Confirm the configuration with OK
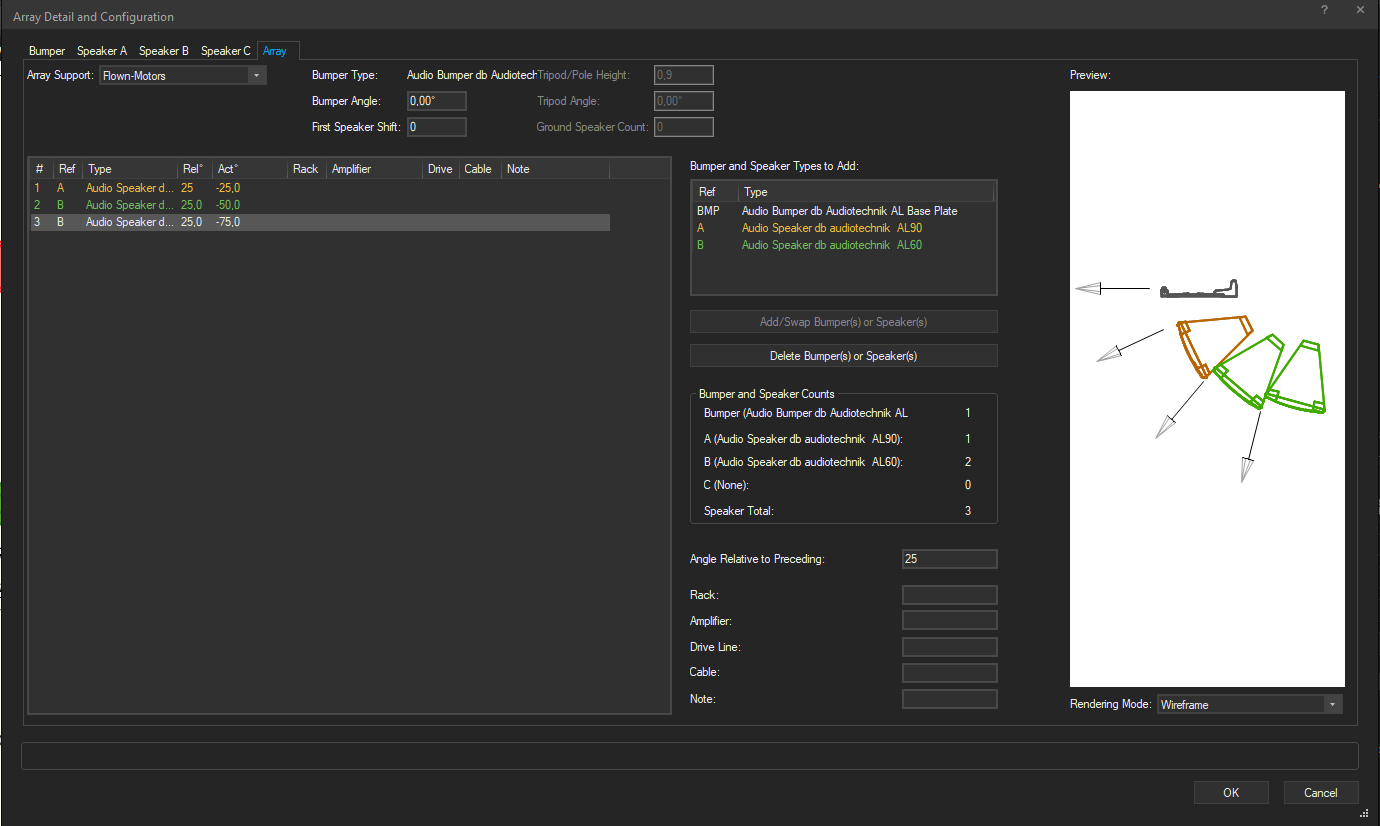1380x826 pixels. pos(1231,792)
